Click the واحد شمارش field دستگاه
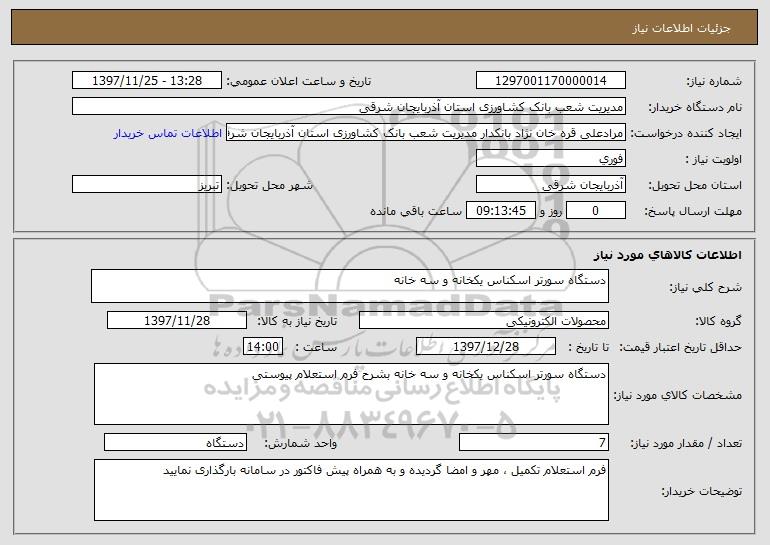Image resolution: width=770 pixels, height=545 pixels. click(175, 442)
